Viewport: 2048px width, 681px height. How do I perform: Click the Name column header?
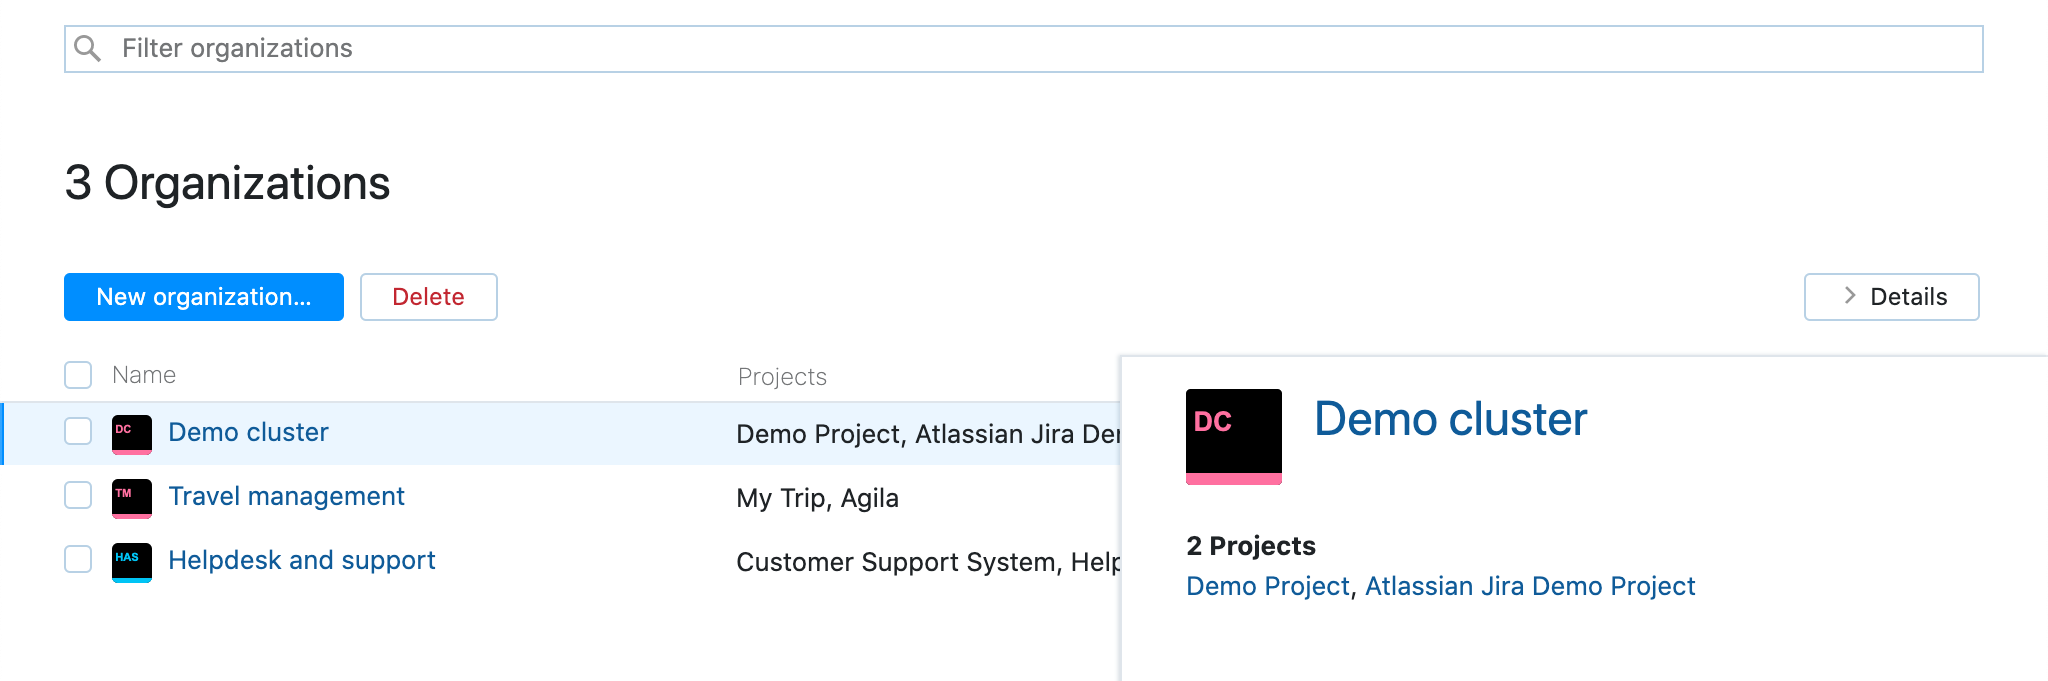coord(144,375)
